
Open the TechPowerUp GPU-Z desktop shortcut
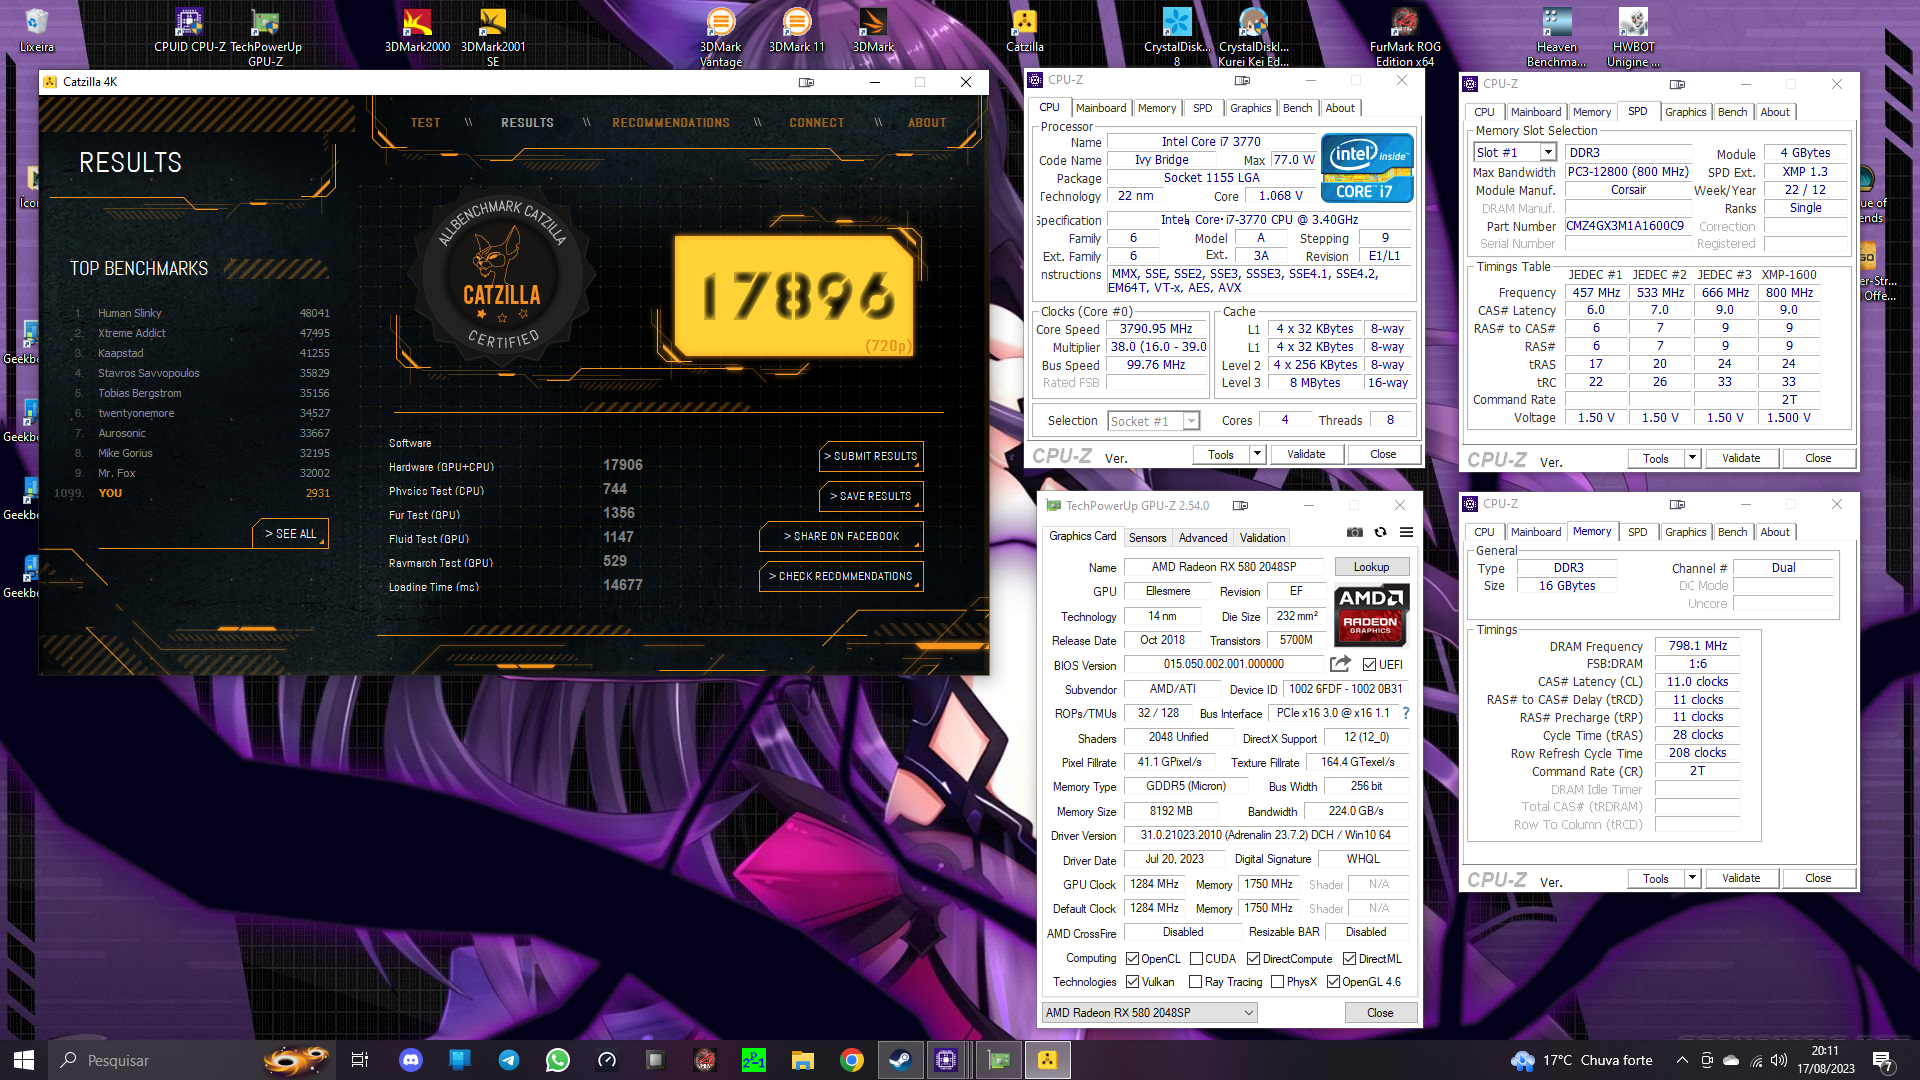point(265,37)
